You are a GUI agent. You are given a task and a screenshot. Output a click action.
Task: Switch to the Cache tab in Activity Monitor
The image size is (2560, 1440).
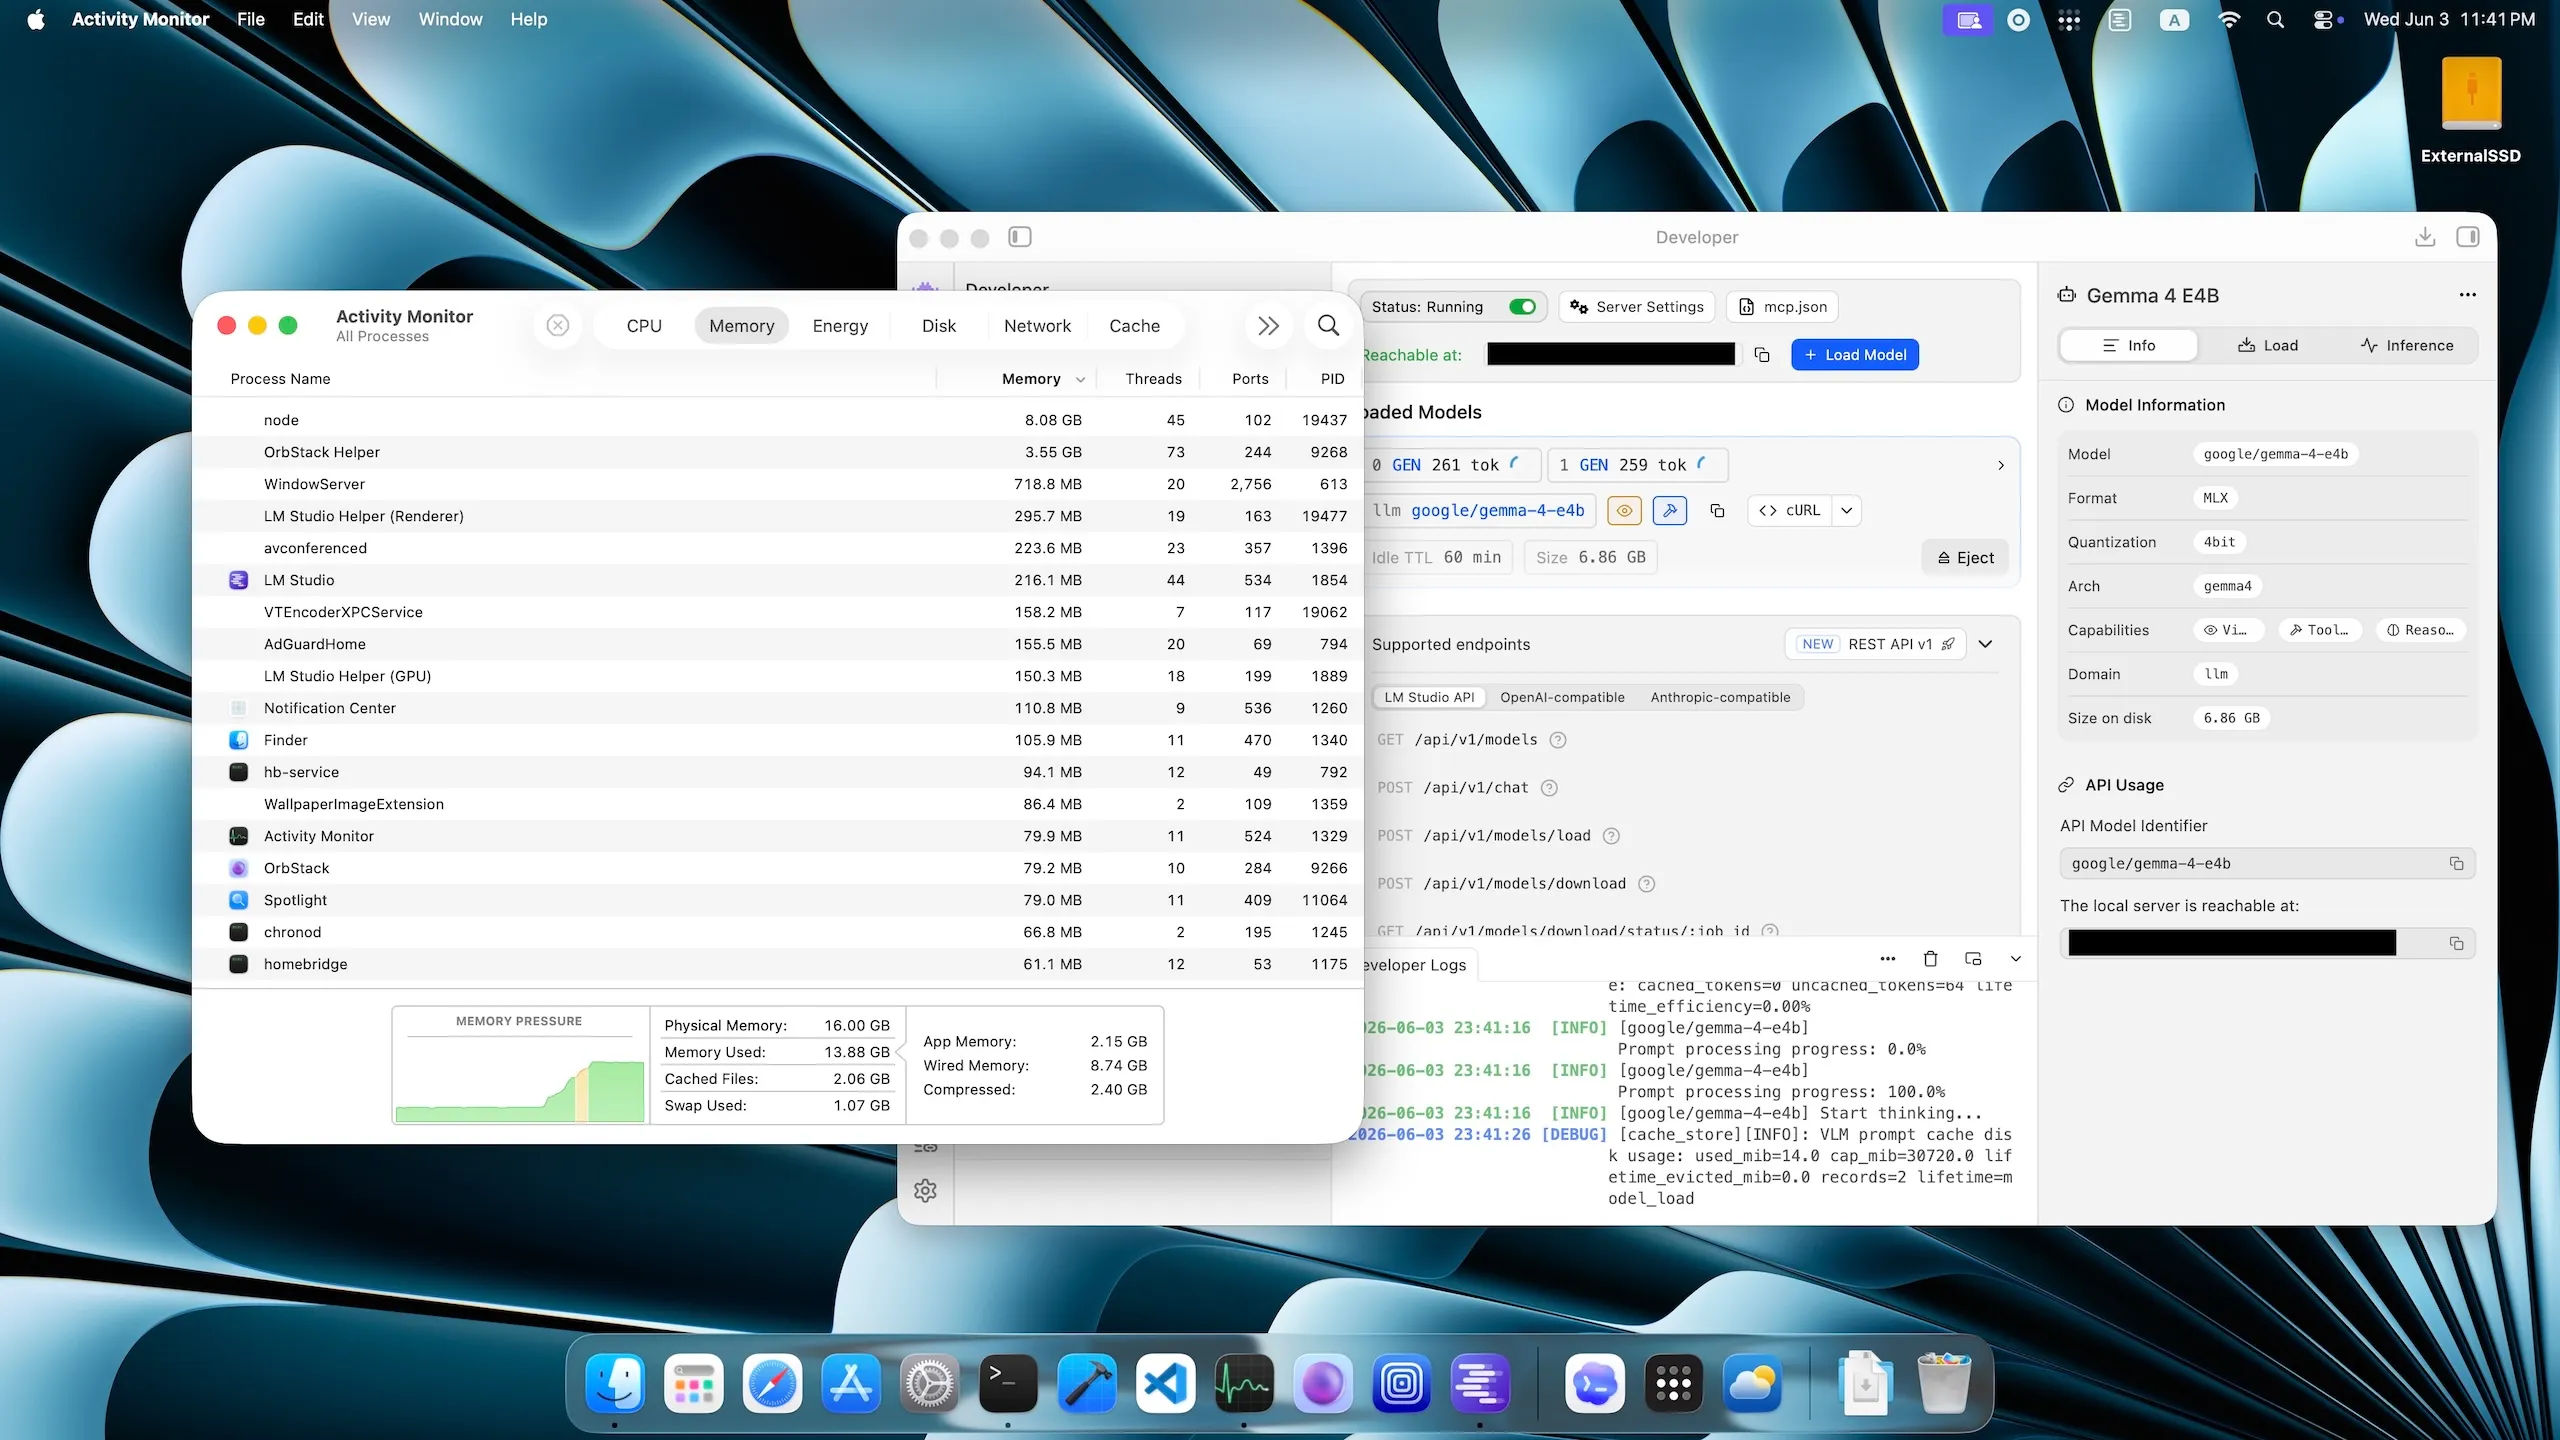(1134, 326)
